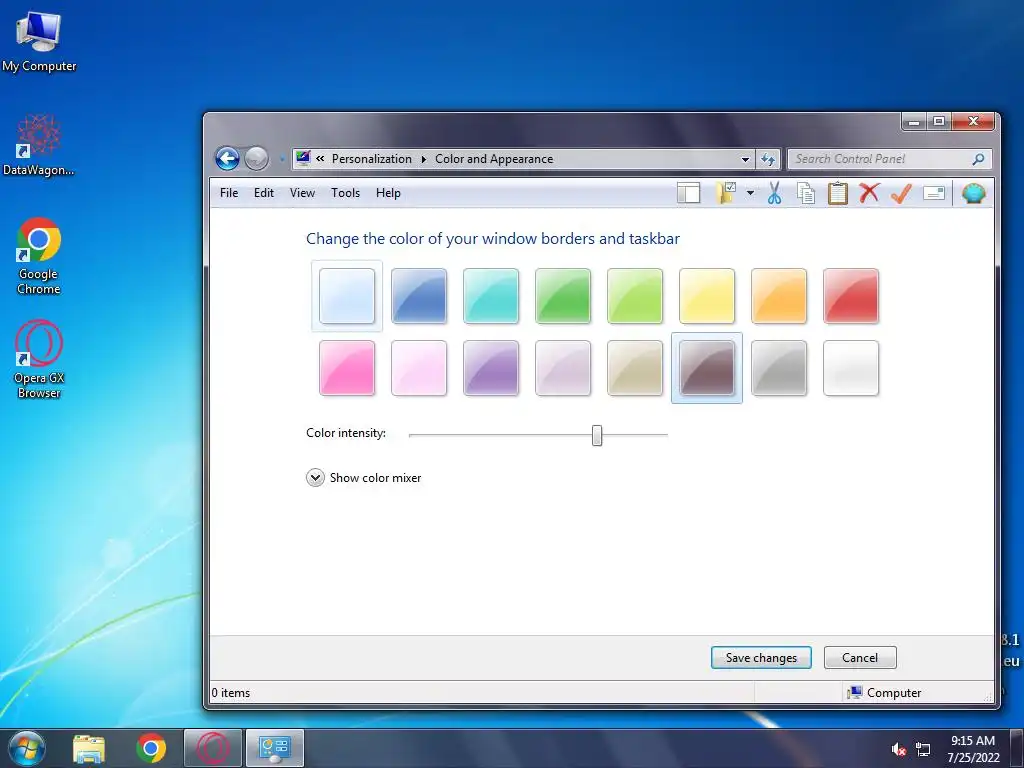Viewport: 1024px width, 768px height.
Task: Go back with the blue Back arrow
Action: [227, 158]
